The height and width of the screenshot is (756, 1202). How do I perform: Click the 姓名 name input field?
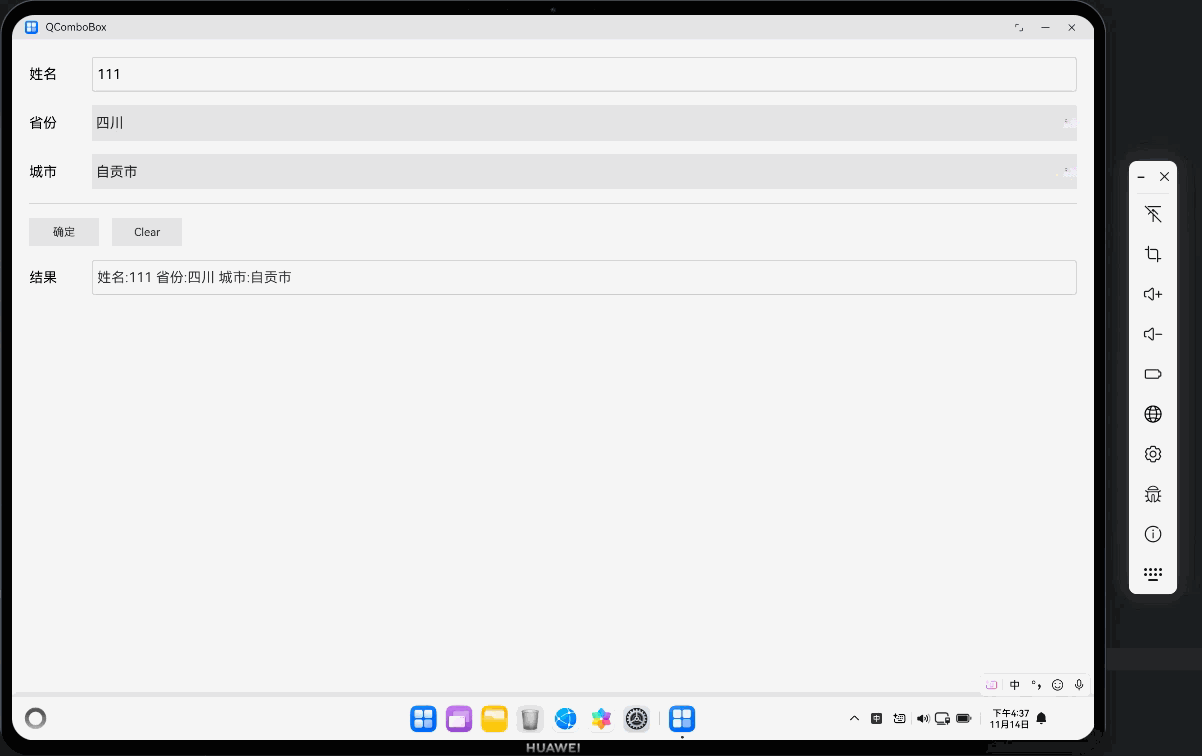584,74
